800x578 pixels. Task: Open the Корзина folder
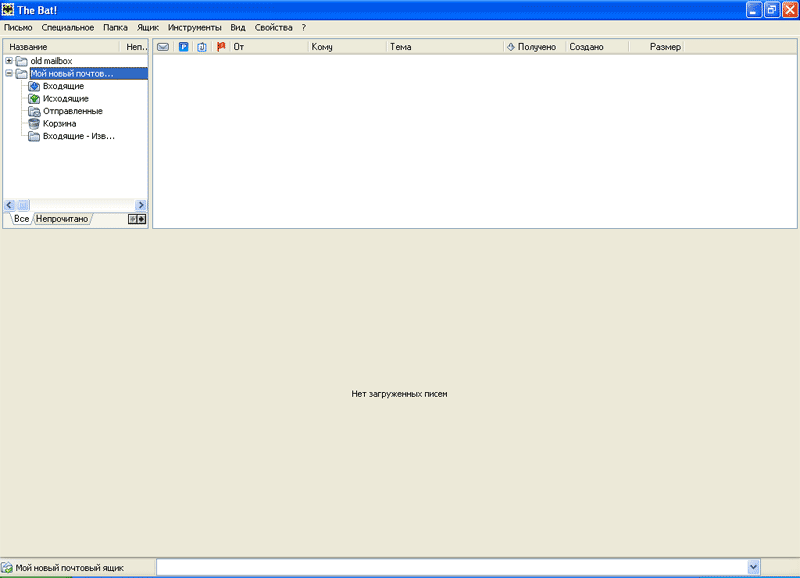pyautogui.click(x=59, y=123)
